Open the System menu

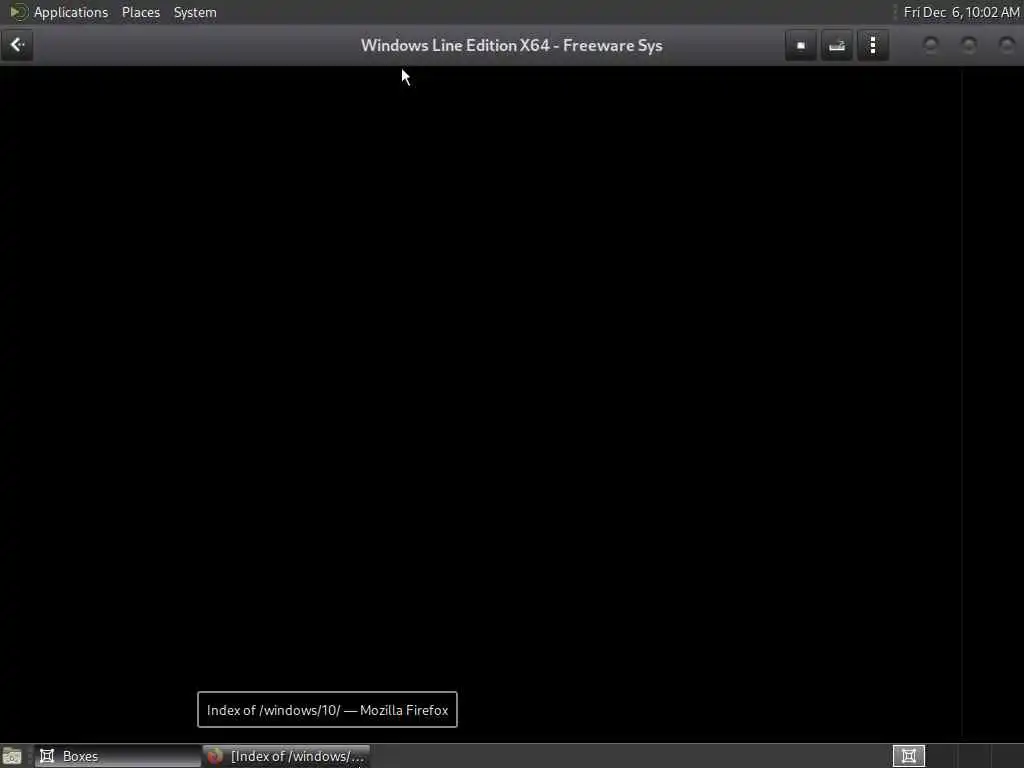(195, 12)
